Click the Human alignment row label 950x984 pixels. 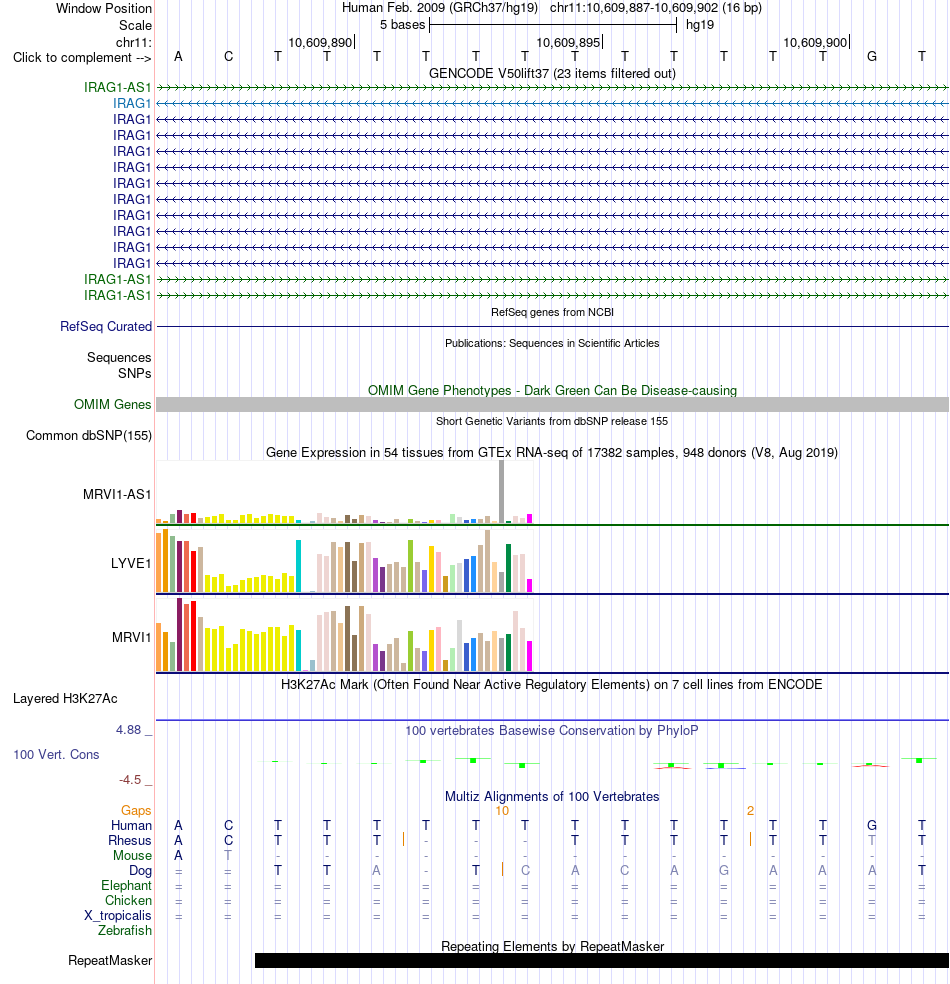point(131,825)
